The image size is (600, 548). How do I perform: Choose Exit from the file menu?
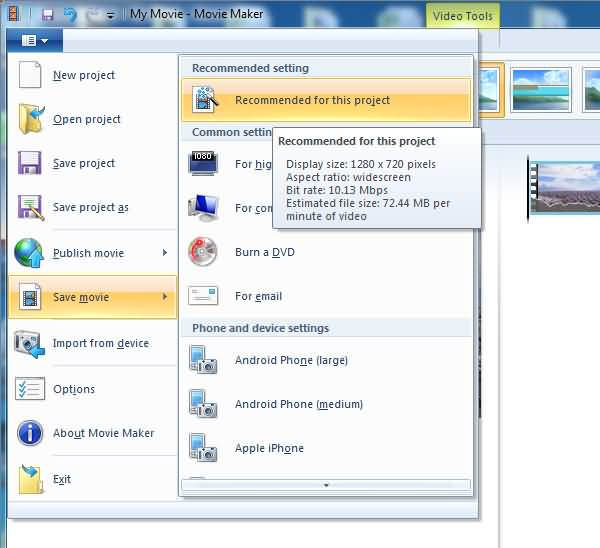pos(62,479)
